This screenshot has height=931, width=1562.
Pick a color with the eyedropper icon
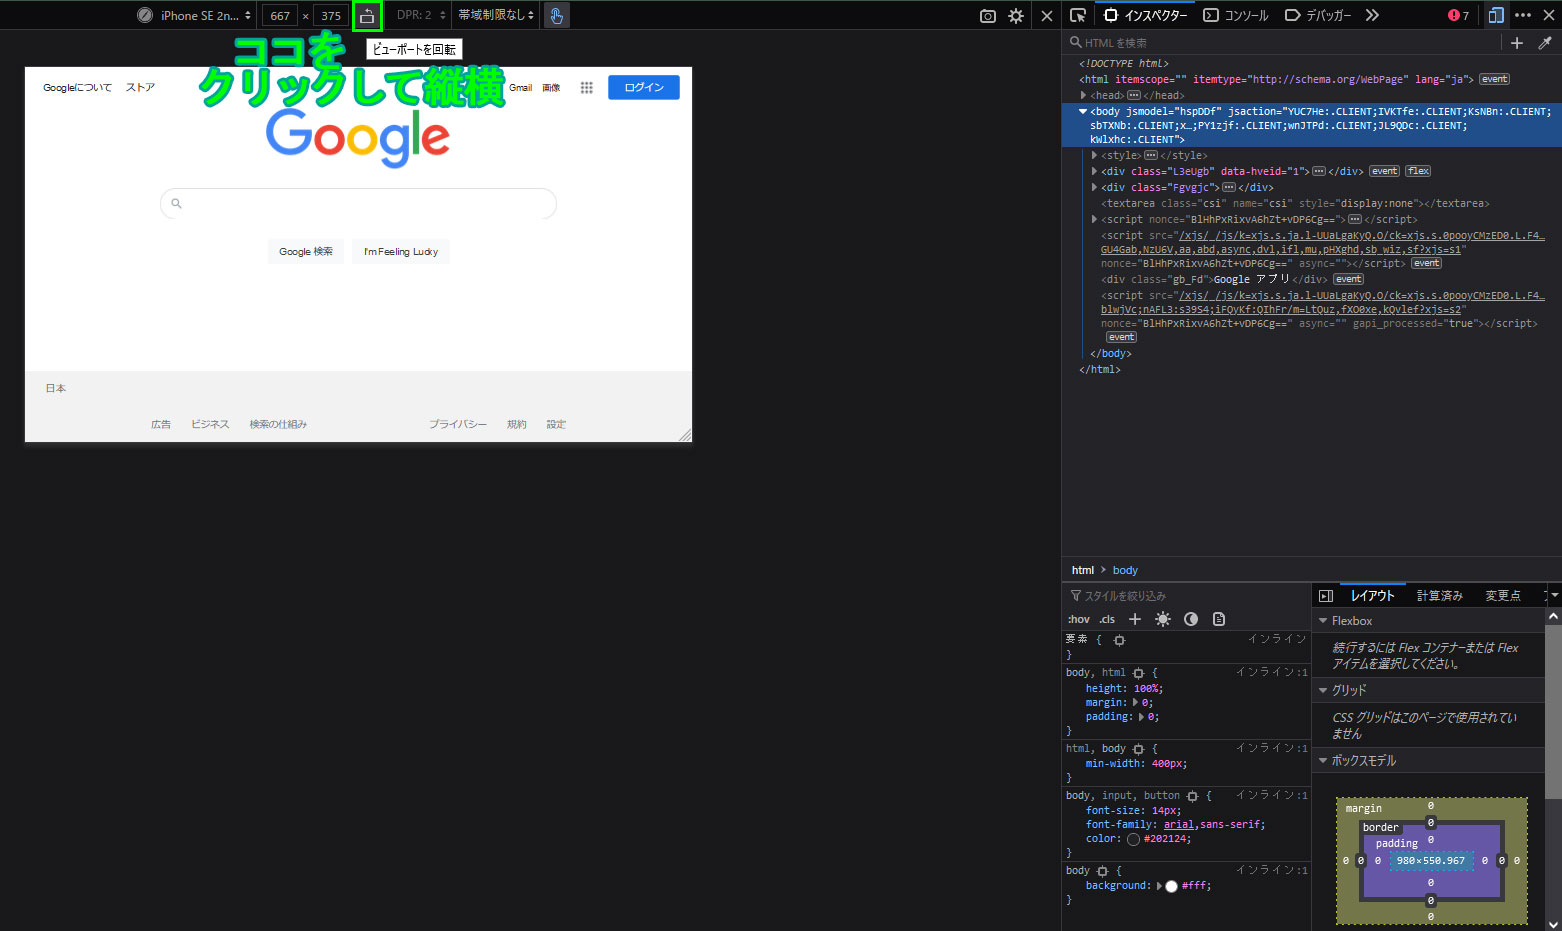pyautogui.click(x=1545, y=43)
